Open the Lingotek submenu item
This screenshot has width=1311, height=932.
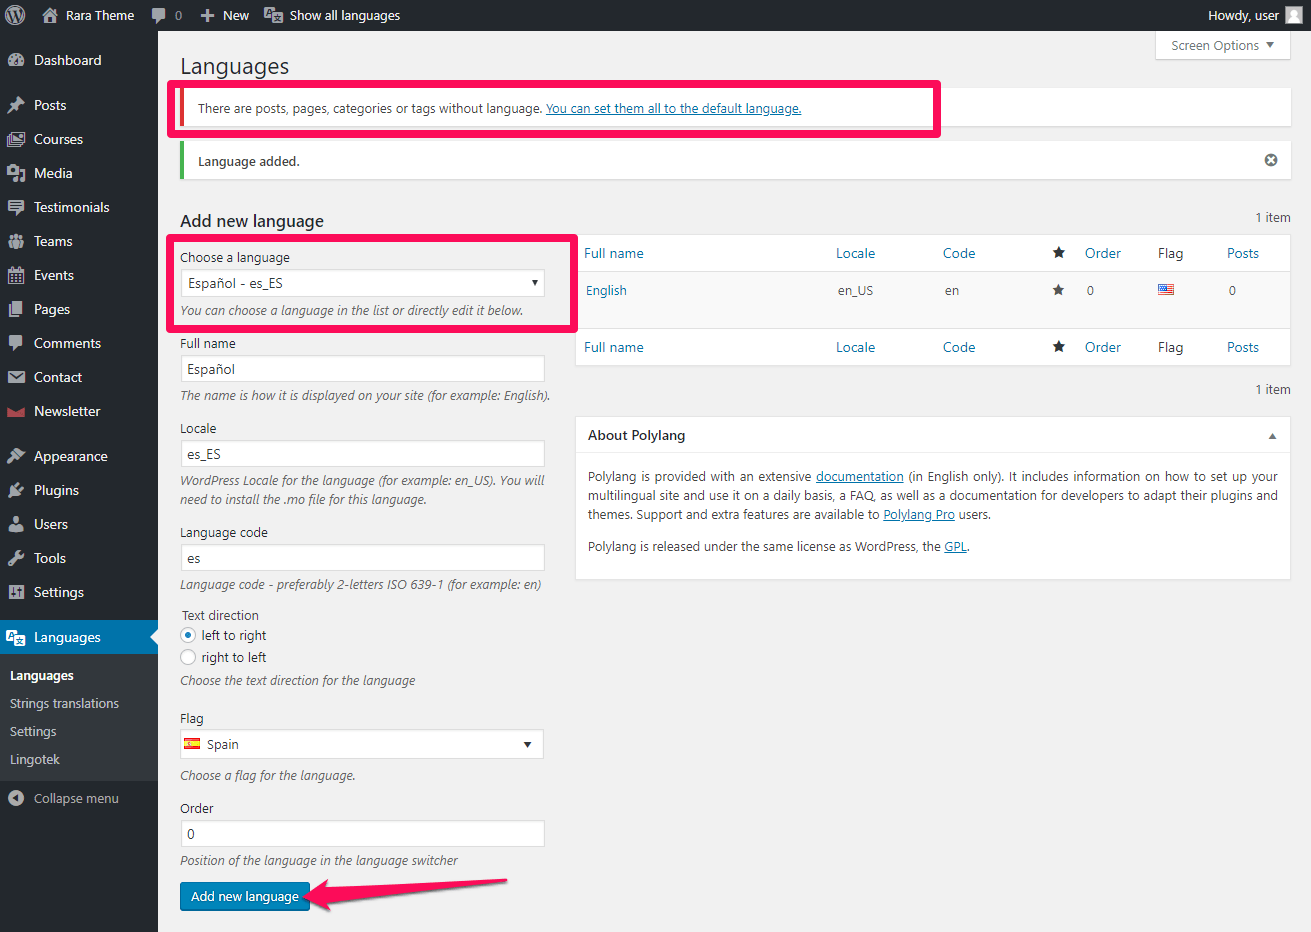click(35, 759)
